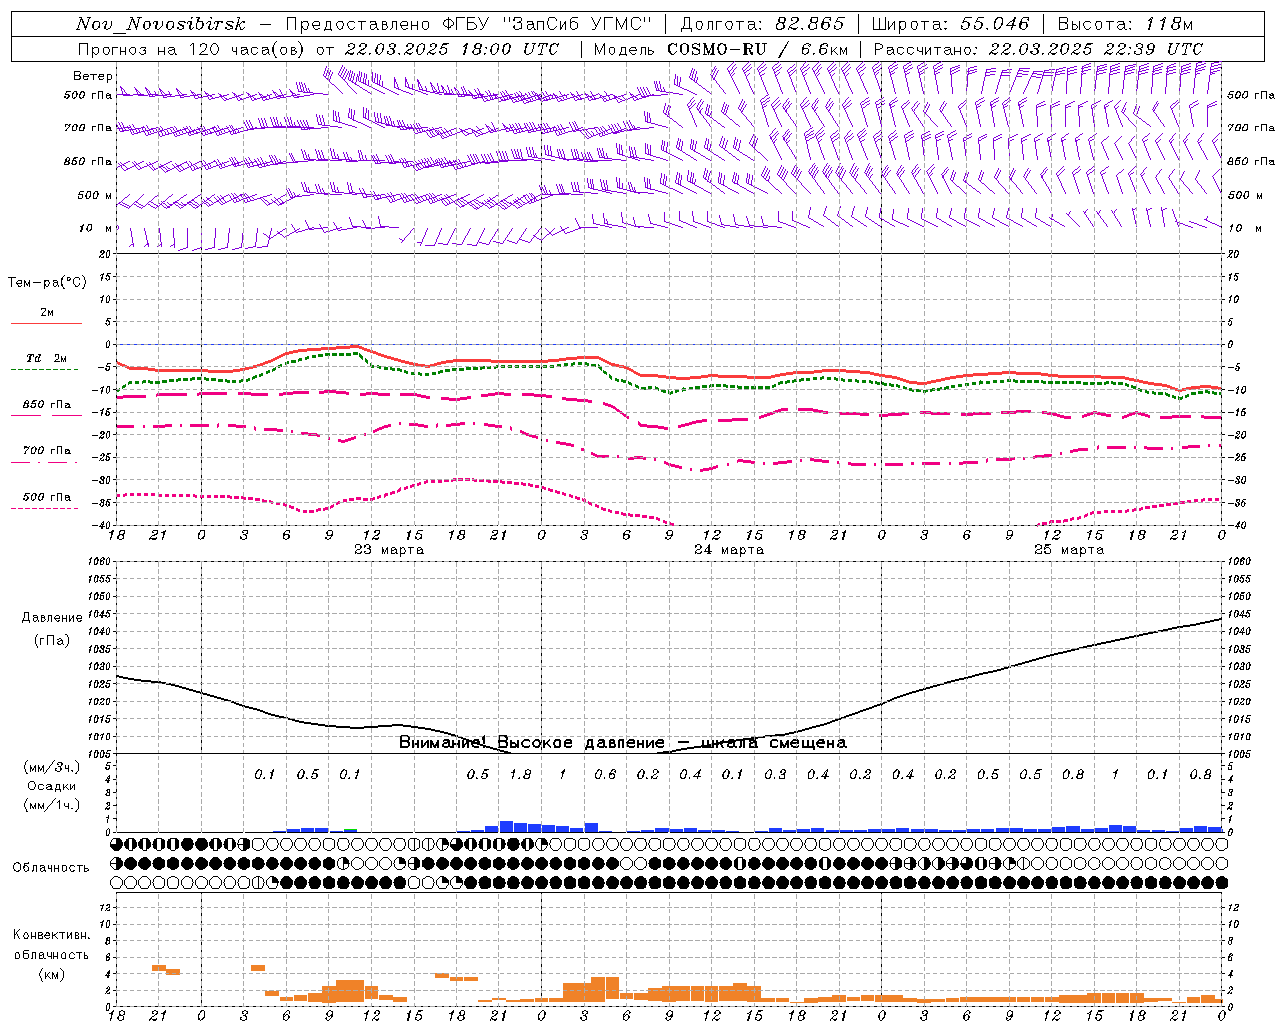Click the 2м temperature legend label
This screenshot has height=1024, width=1280.
click(47, 312)
